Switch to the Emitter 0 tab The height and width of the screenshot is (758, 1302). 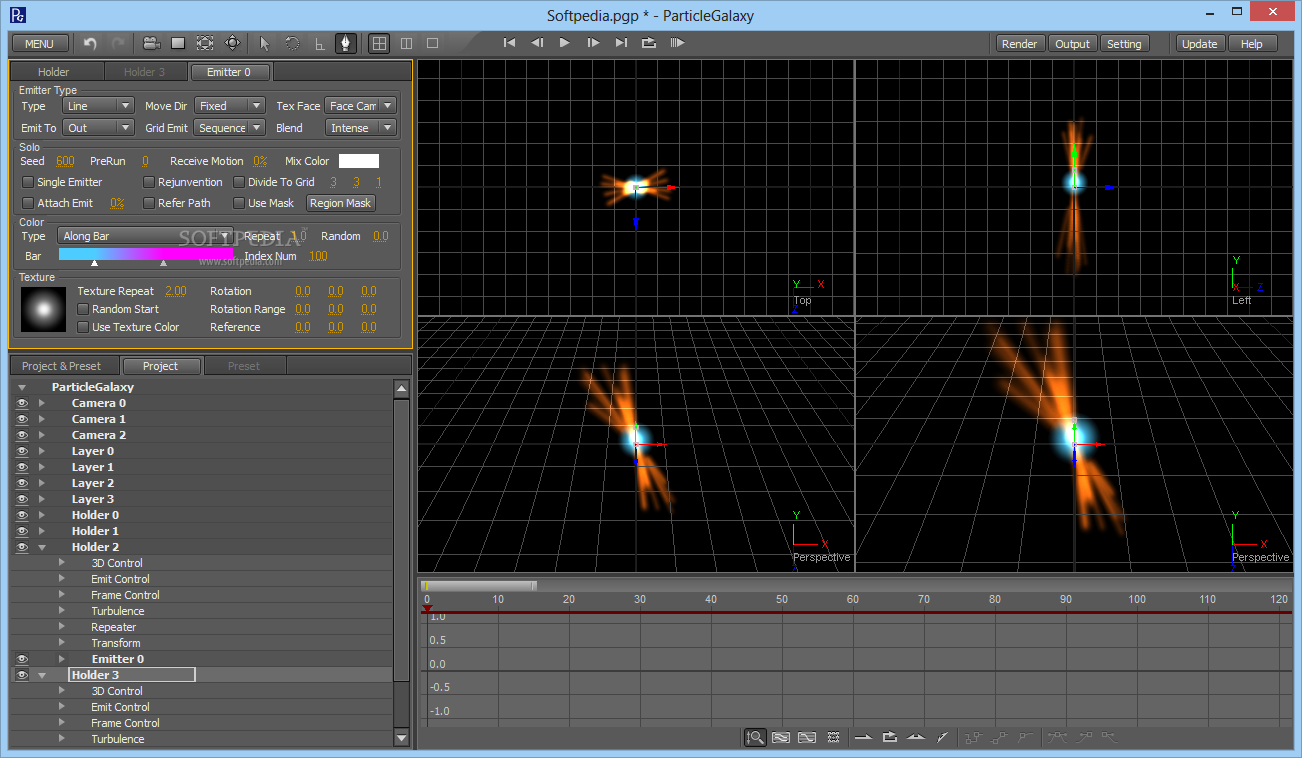coord(229,72)
